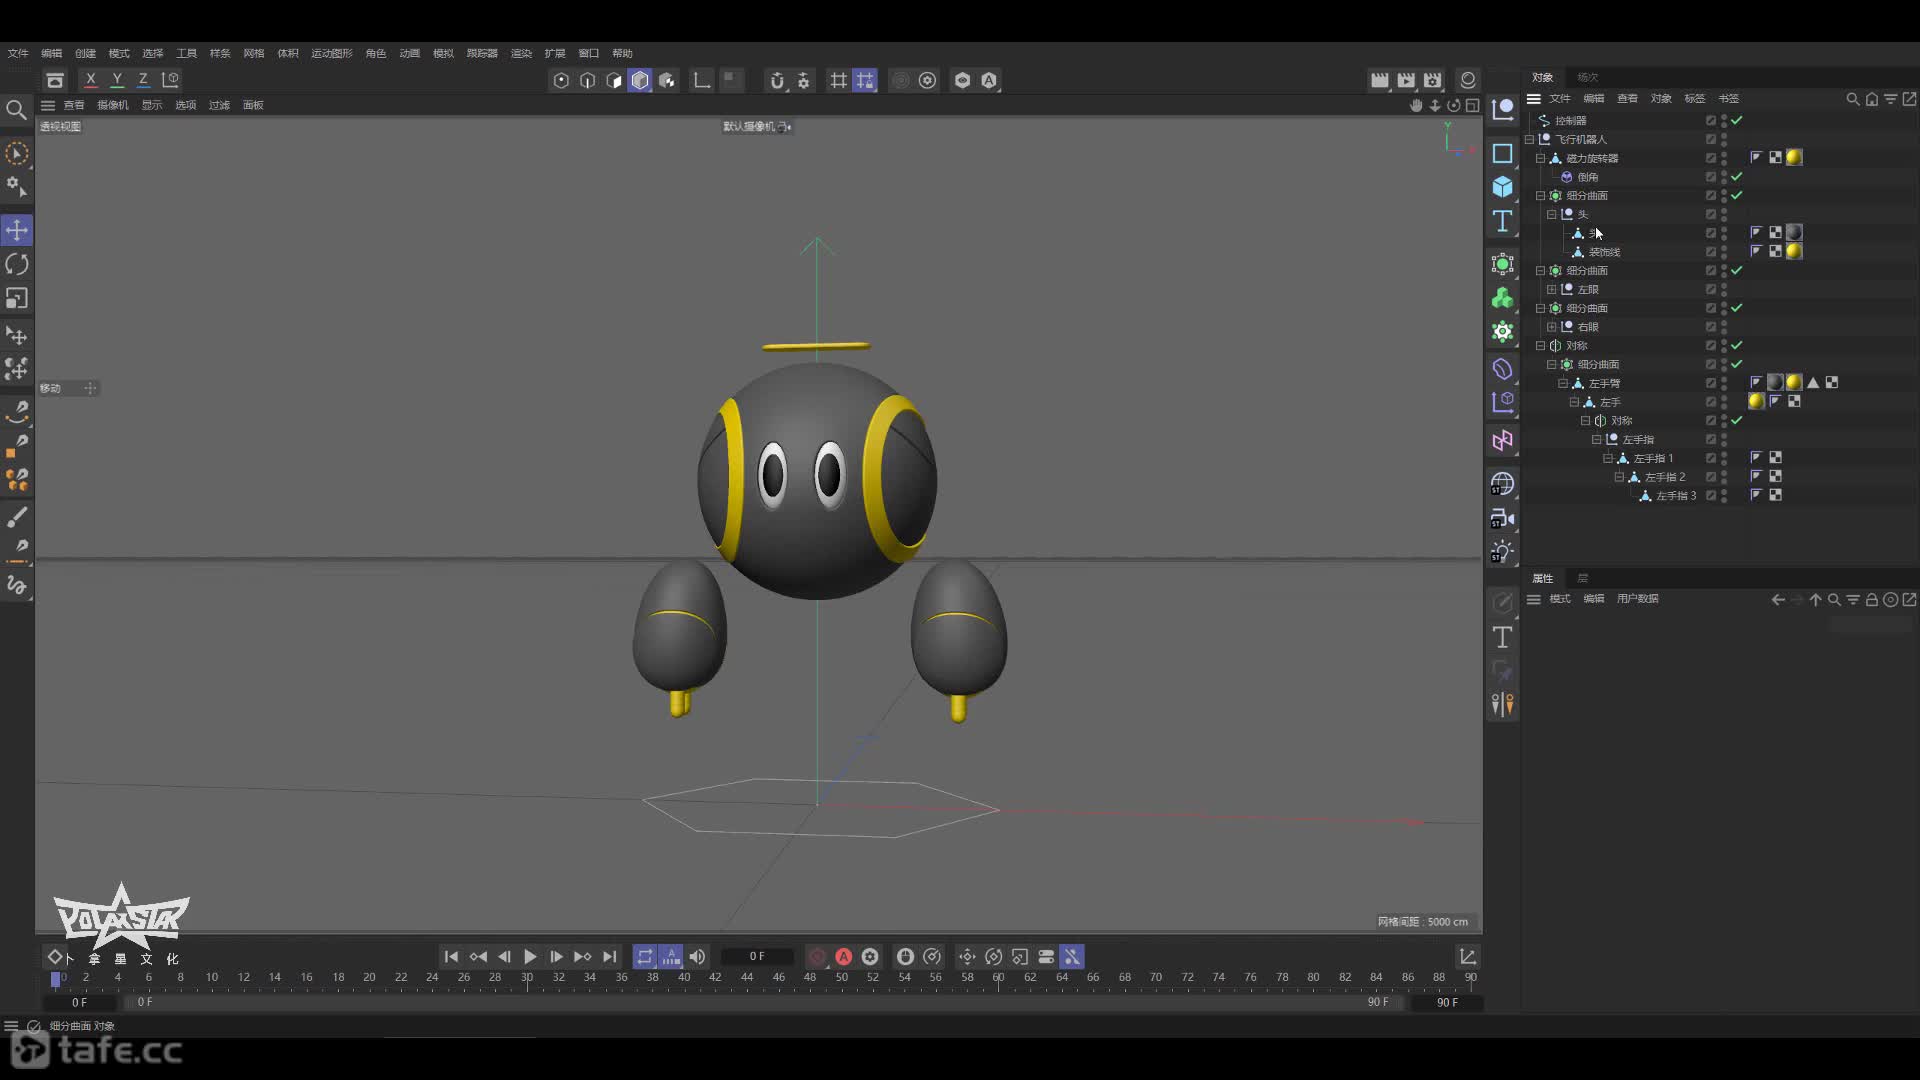
Task: Toggle green checkmark of 控制器 object
Action: tap(1737, 120)
